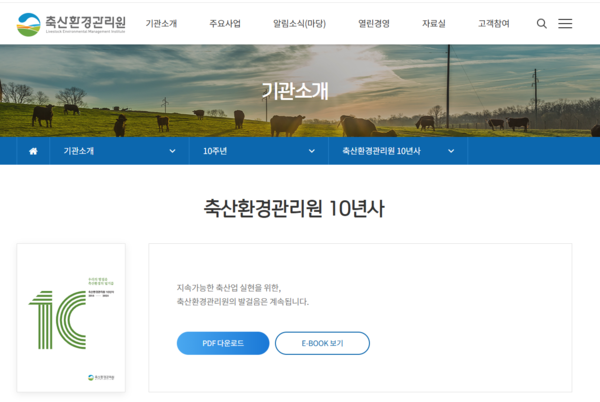The image size is (600, 402).
Task: Click the E-BOOK 보기 button
Action: 322,343
